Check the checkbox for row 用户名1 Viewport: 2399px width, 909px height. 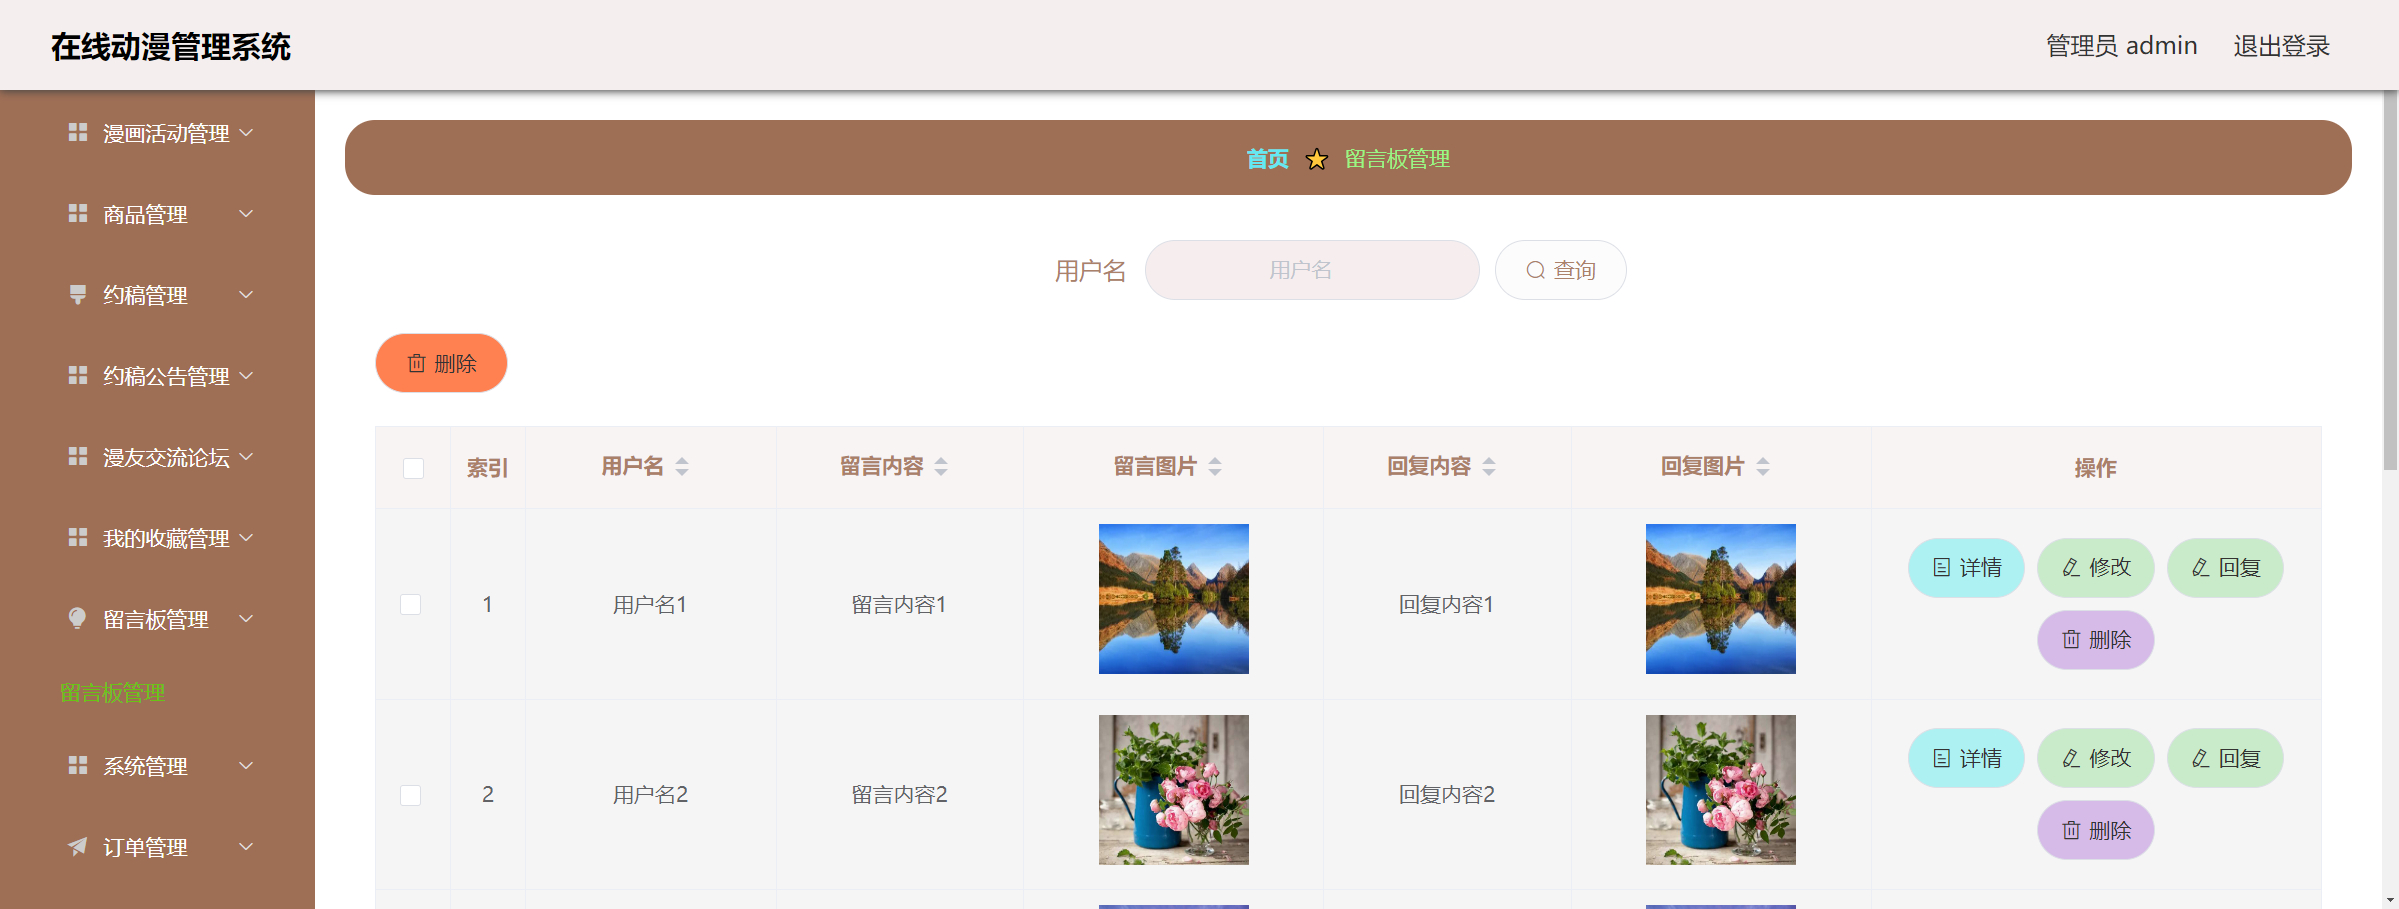pos(413,604)
